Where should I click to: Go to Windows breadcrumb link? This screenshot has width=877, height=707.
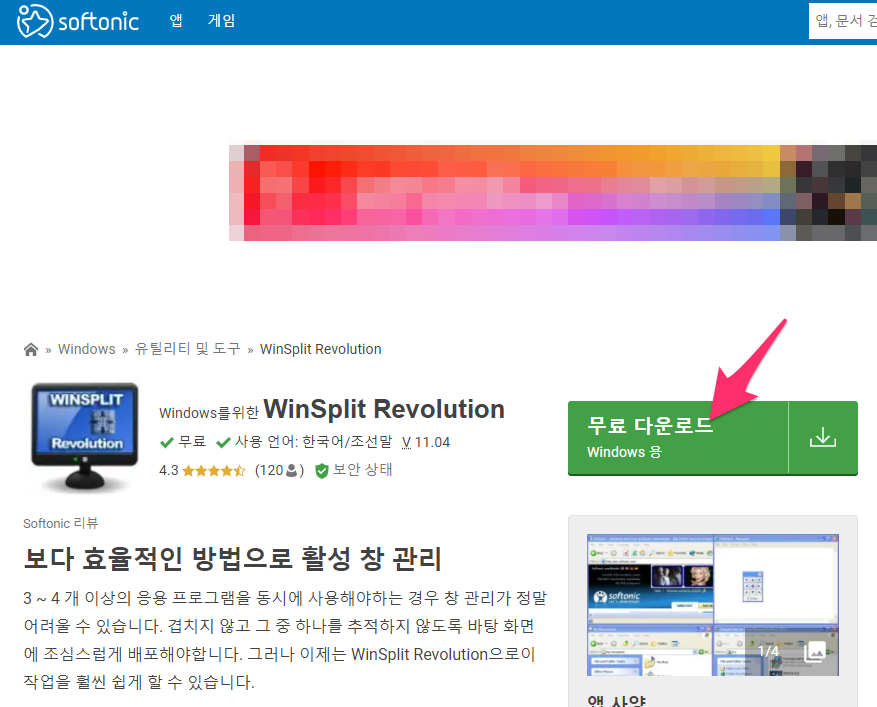point(87,349)
